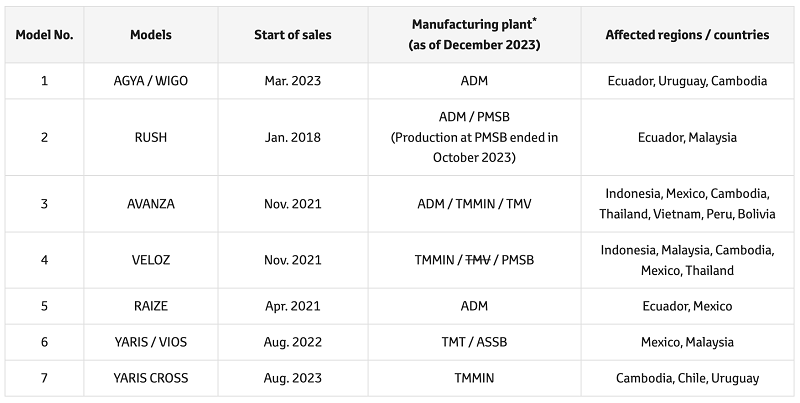
Task: Click the Cambodia, Chile, Uruguay cell
Action: (687, 378)
